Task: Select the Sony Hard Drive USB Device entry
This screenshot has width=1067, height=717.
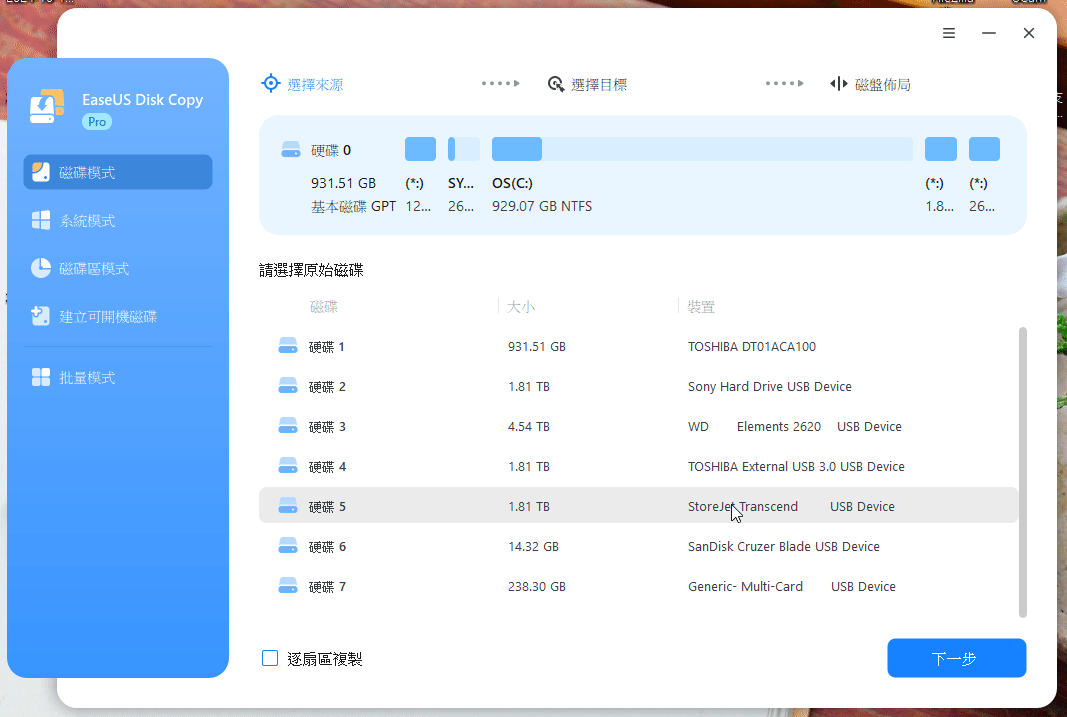Action: tap(770, 386)
